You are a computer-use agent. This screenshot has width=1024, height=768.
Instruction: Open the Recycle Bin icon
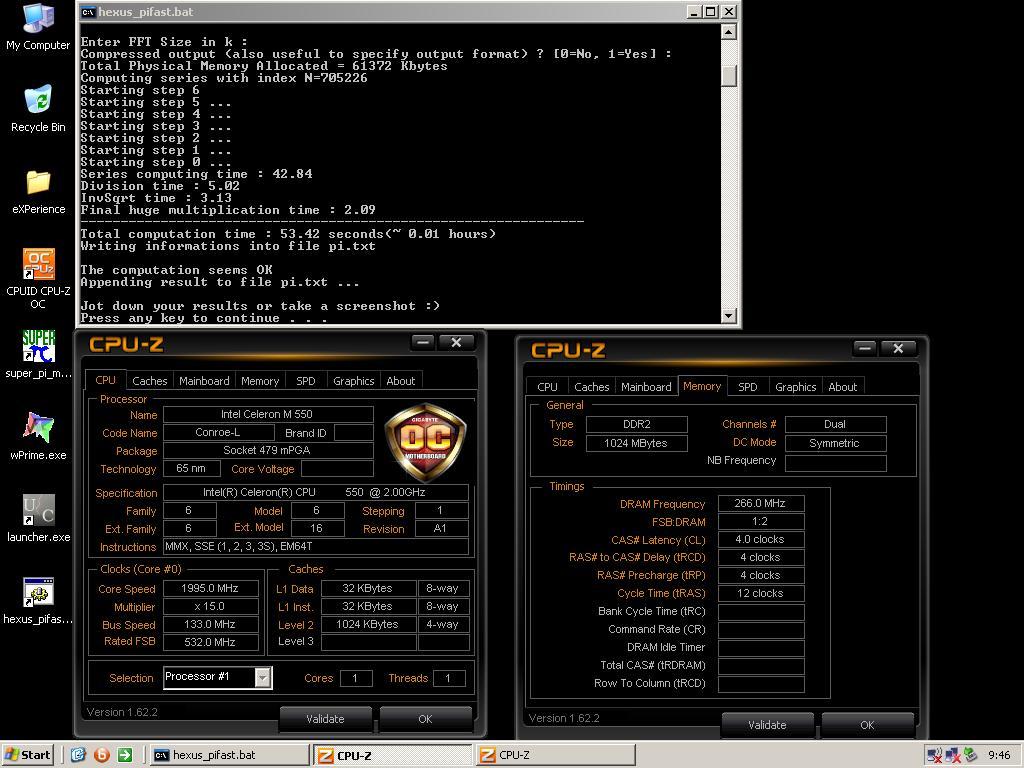point(39,108)
